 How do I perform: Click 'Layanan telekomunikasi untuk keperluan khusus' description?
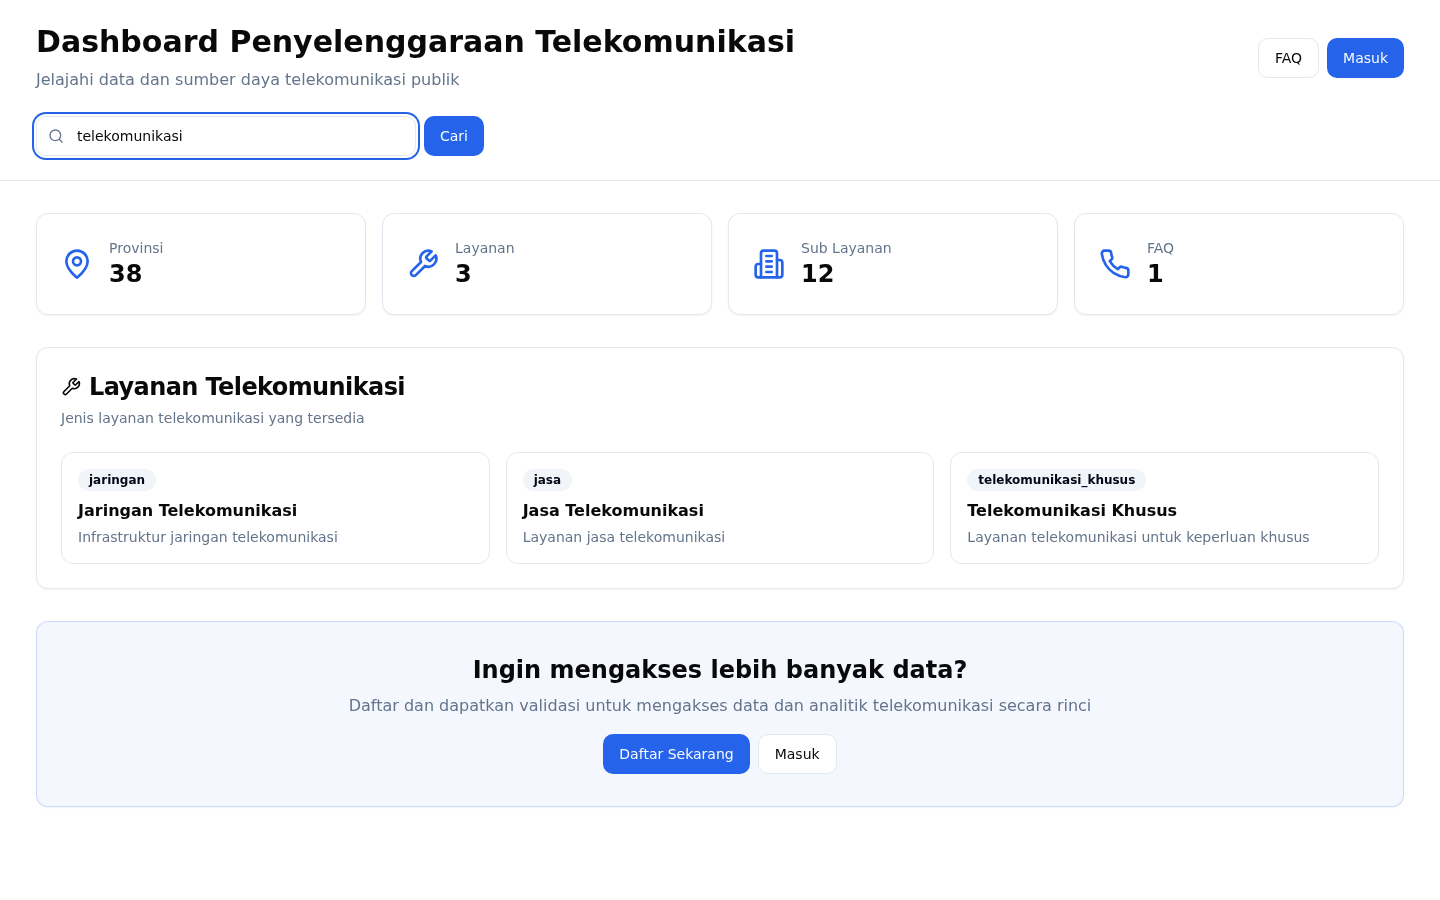tap(1138, 537)
